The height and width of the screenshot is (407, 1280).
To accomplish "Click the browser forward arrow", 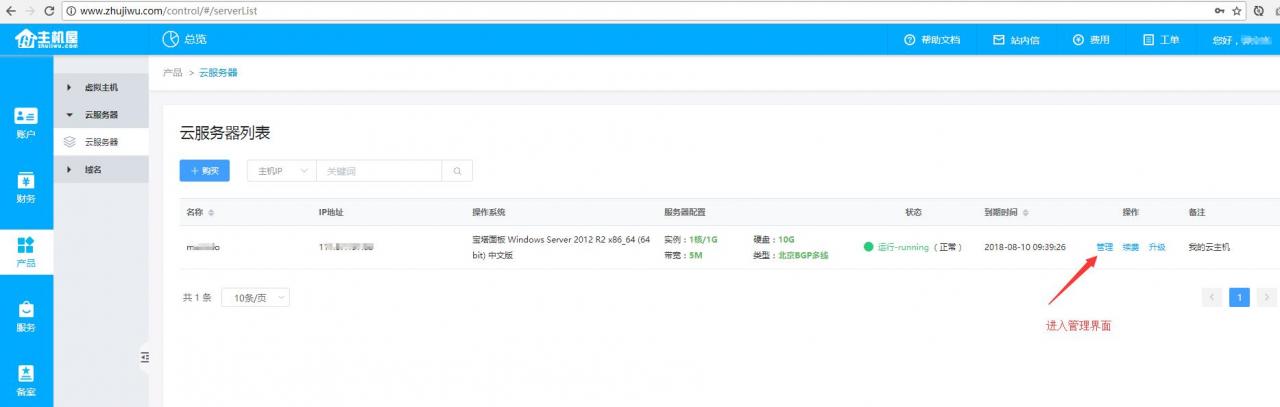I will [x=29, y=10].
